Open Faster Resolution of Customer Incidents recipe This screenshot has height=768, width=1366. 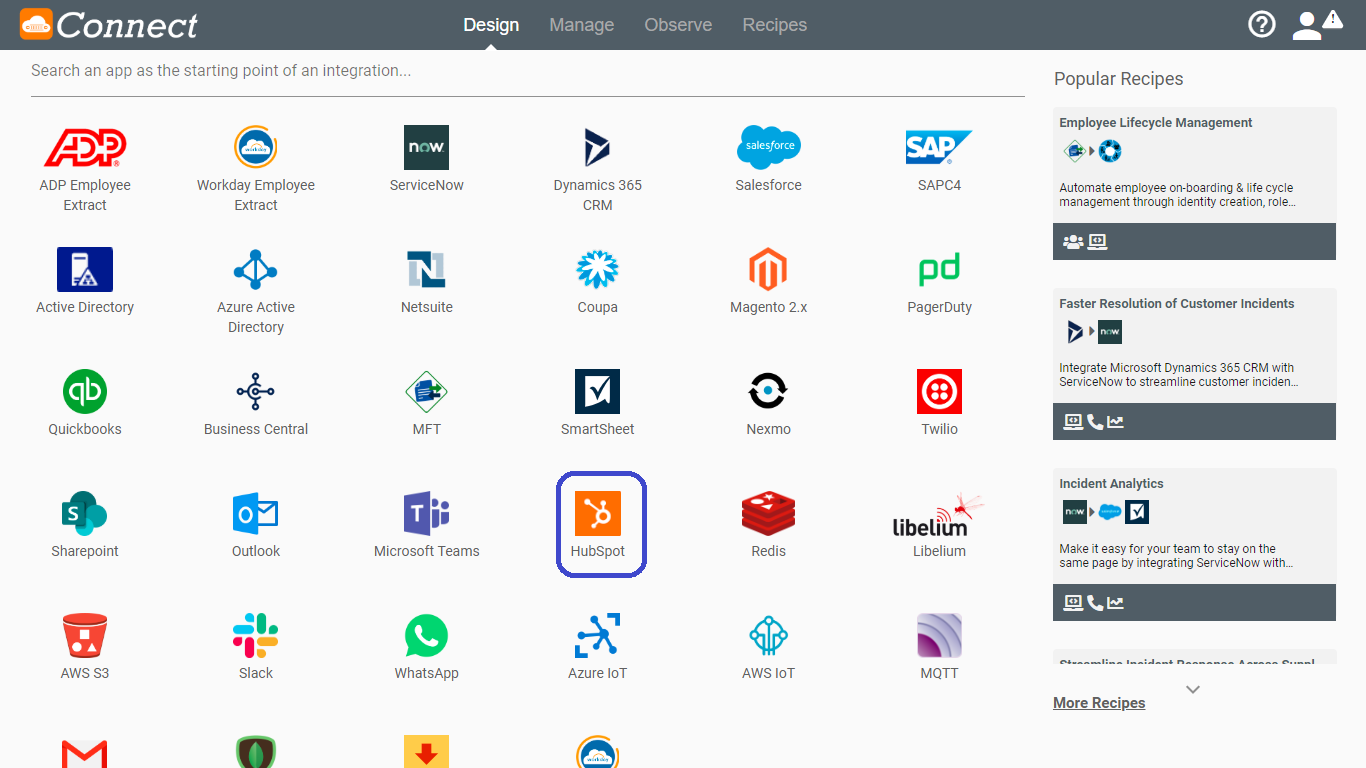click(x=1194, y=364)
